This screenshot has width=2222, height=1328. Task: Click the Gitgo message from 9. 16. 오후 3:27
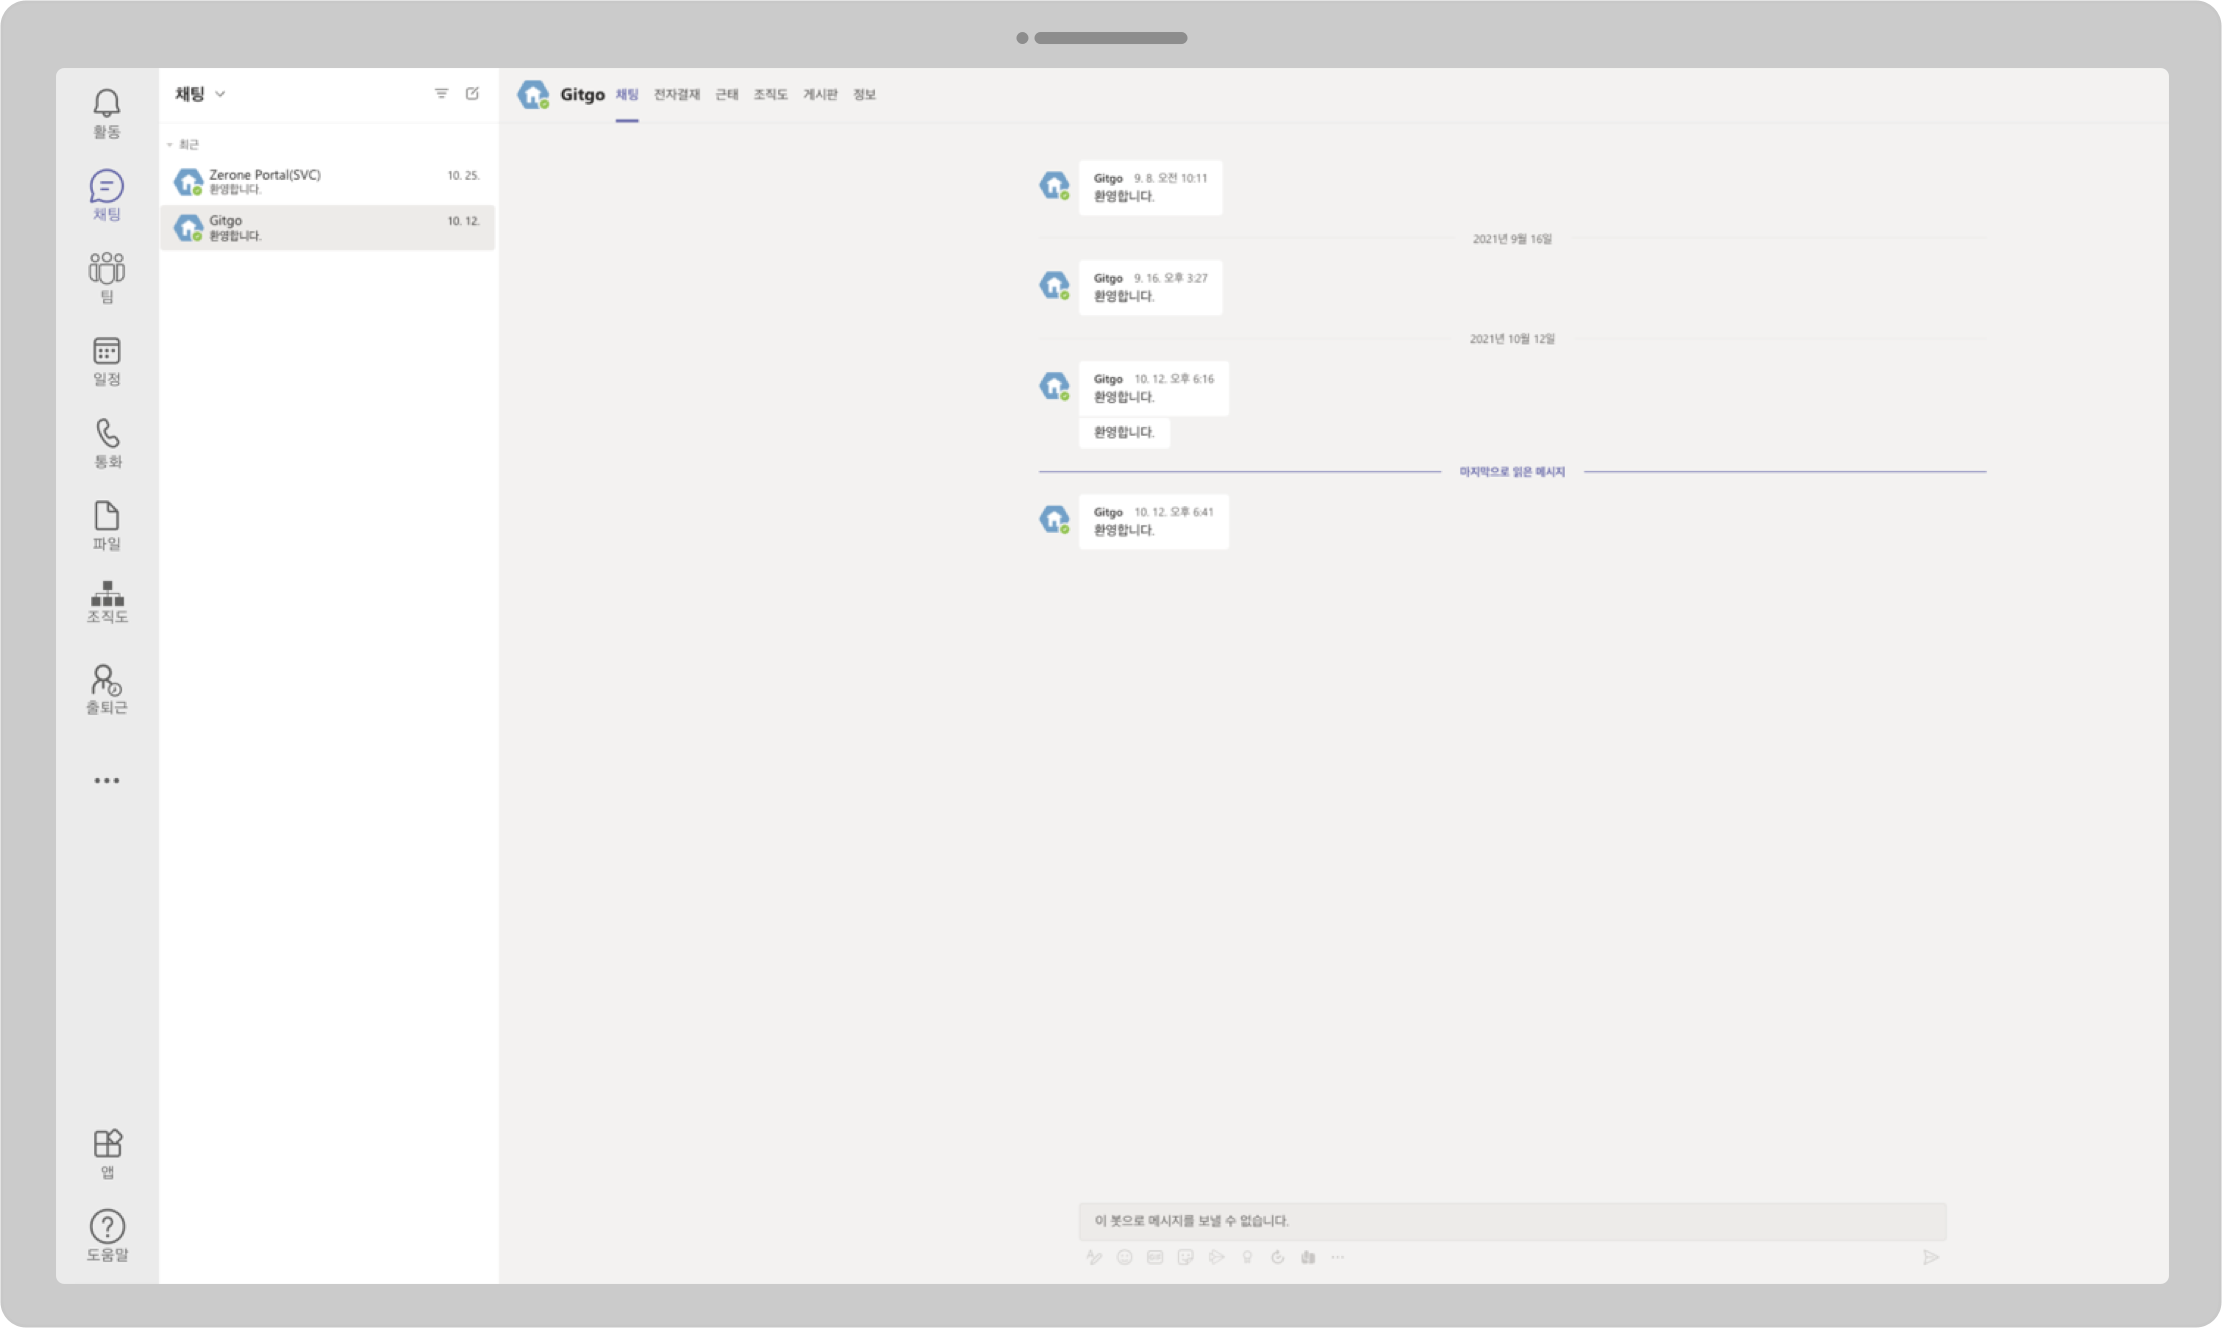(x=1150, y=287)
